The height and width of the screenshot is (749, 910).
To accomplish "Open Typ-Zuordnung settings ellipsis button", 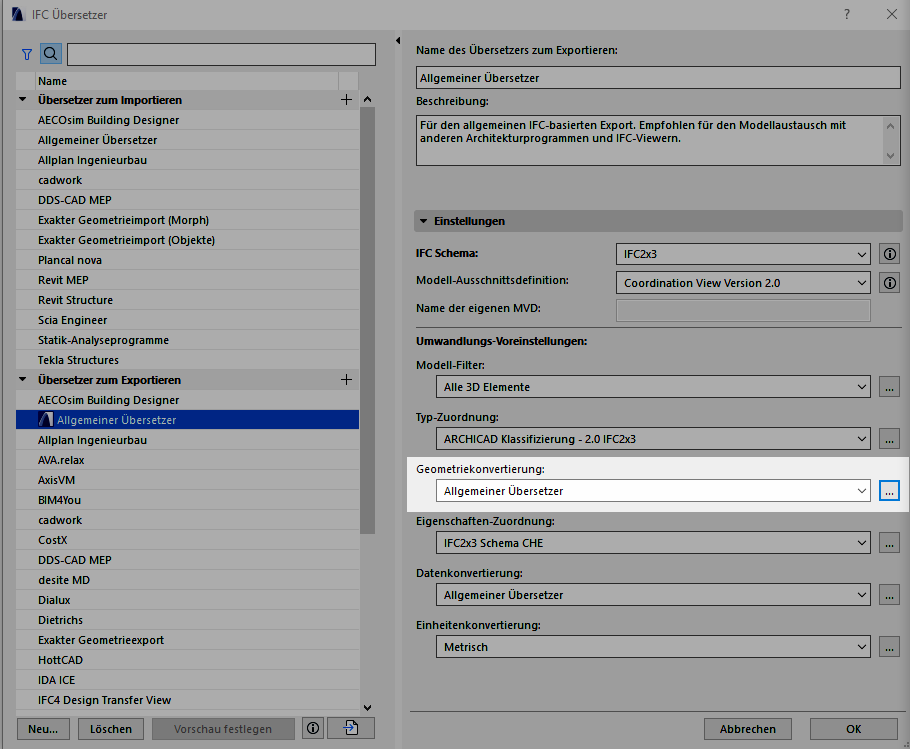I will (x=890, y=439).
